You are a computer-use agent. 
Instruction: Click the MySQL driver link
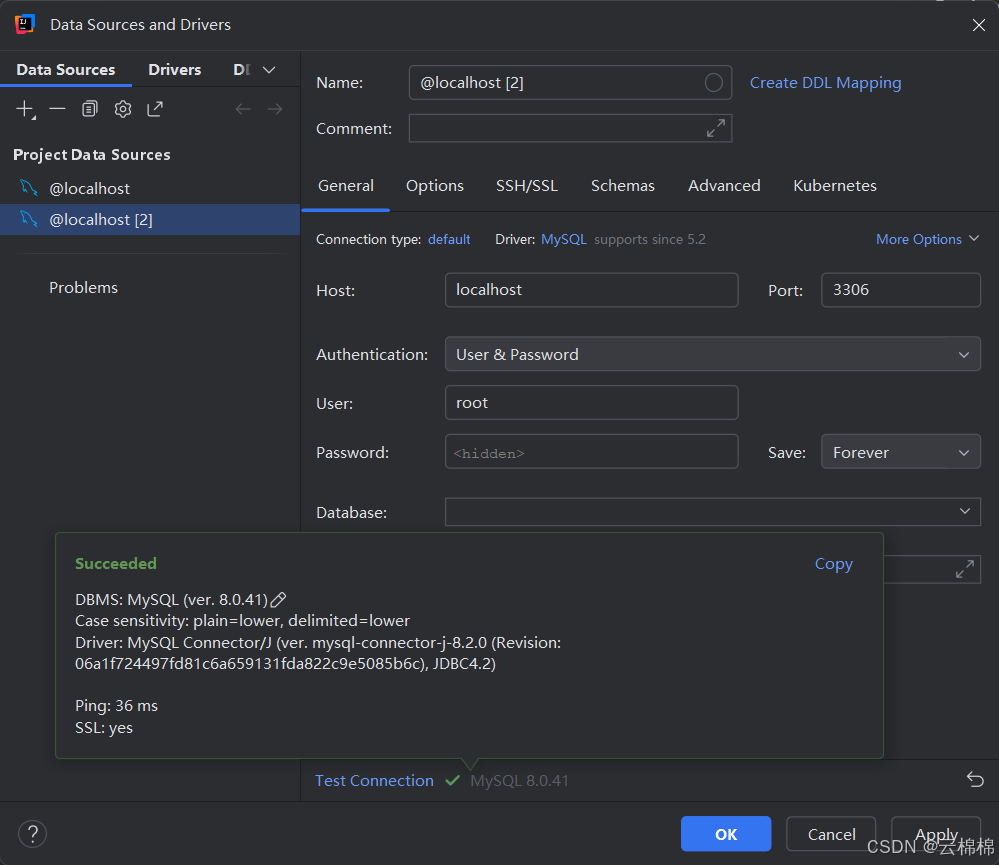(x=564, y=239)
